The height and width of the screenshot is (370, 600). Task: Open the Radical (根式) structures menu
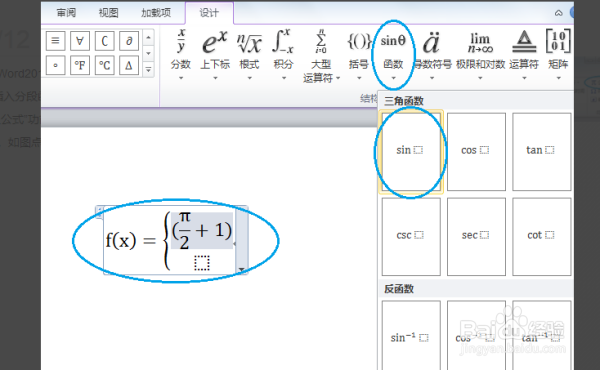coord(249,54)
